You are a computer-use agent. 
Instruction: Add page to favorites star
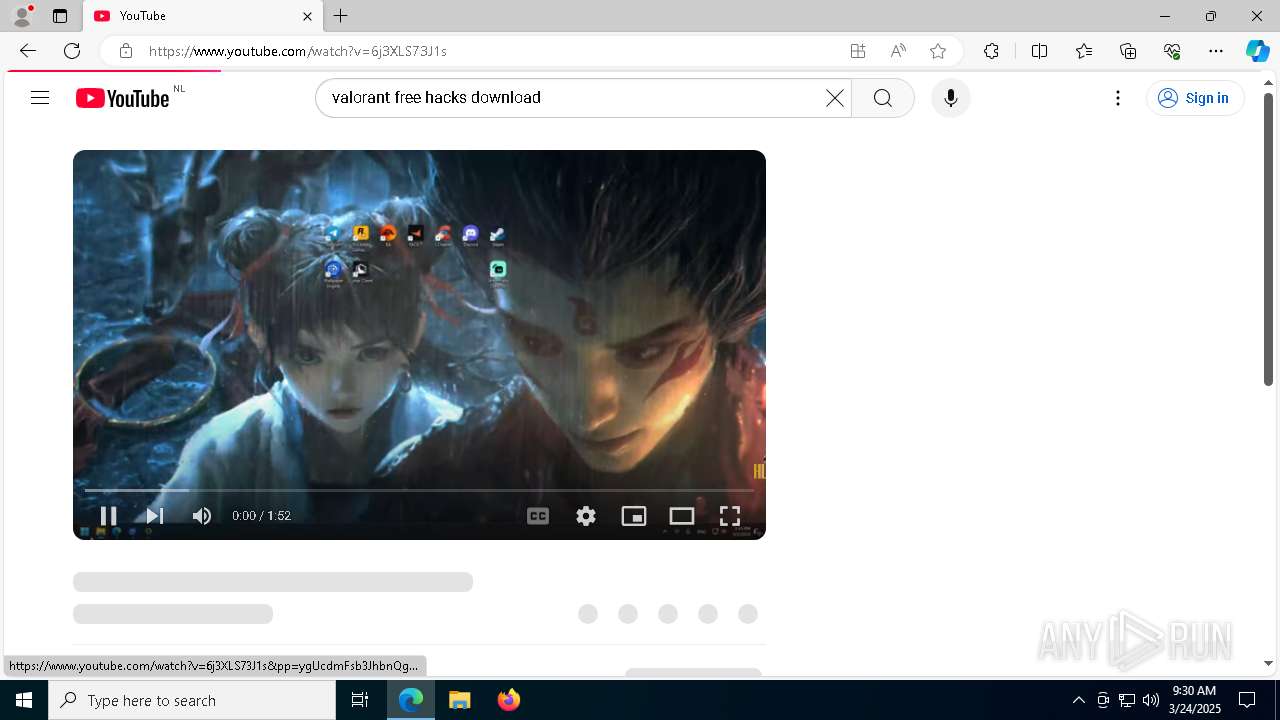point(938,51)
